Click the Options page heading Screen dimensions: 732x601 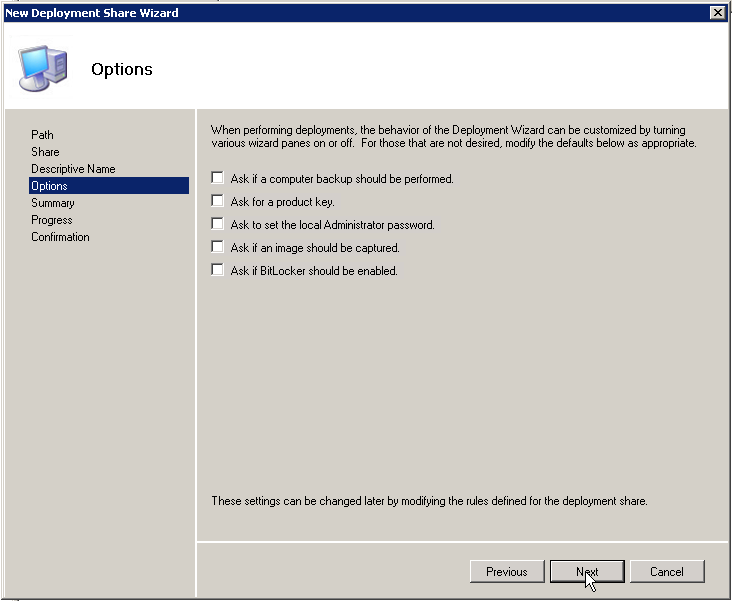[x=122, y=69]
